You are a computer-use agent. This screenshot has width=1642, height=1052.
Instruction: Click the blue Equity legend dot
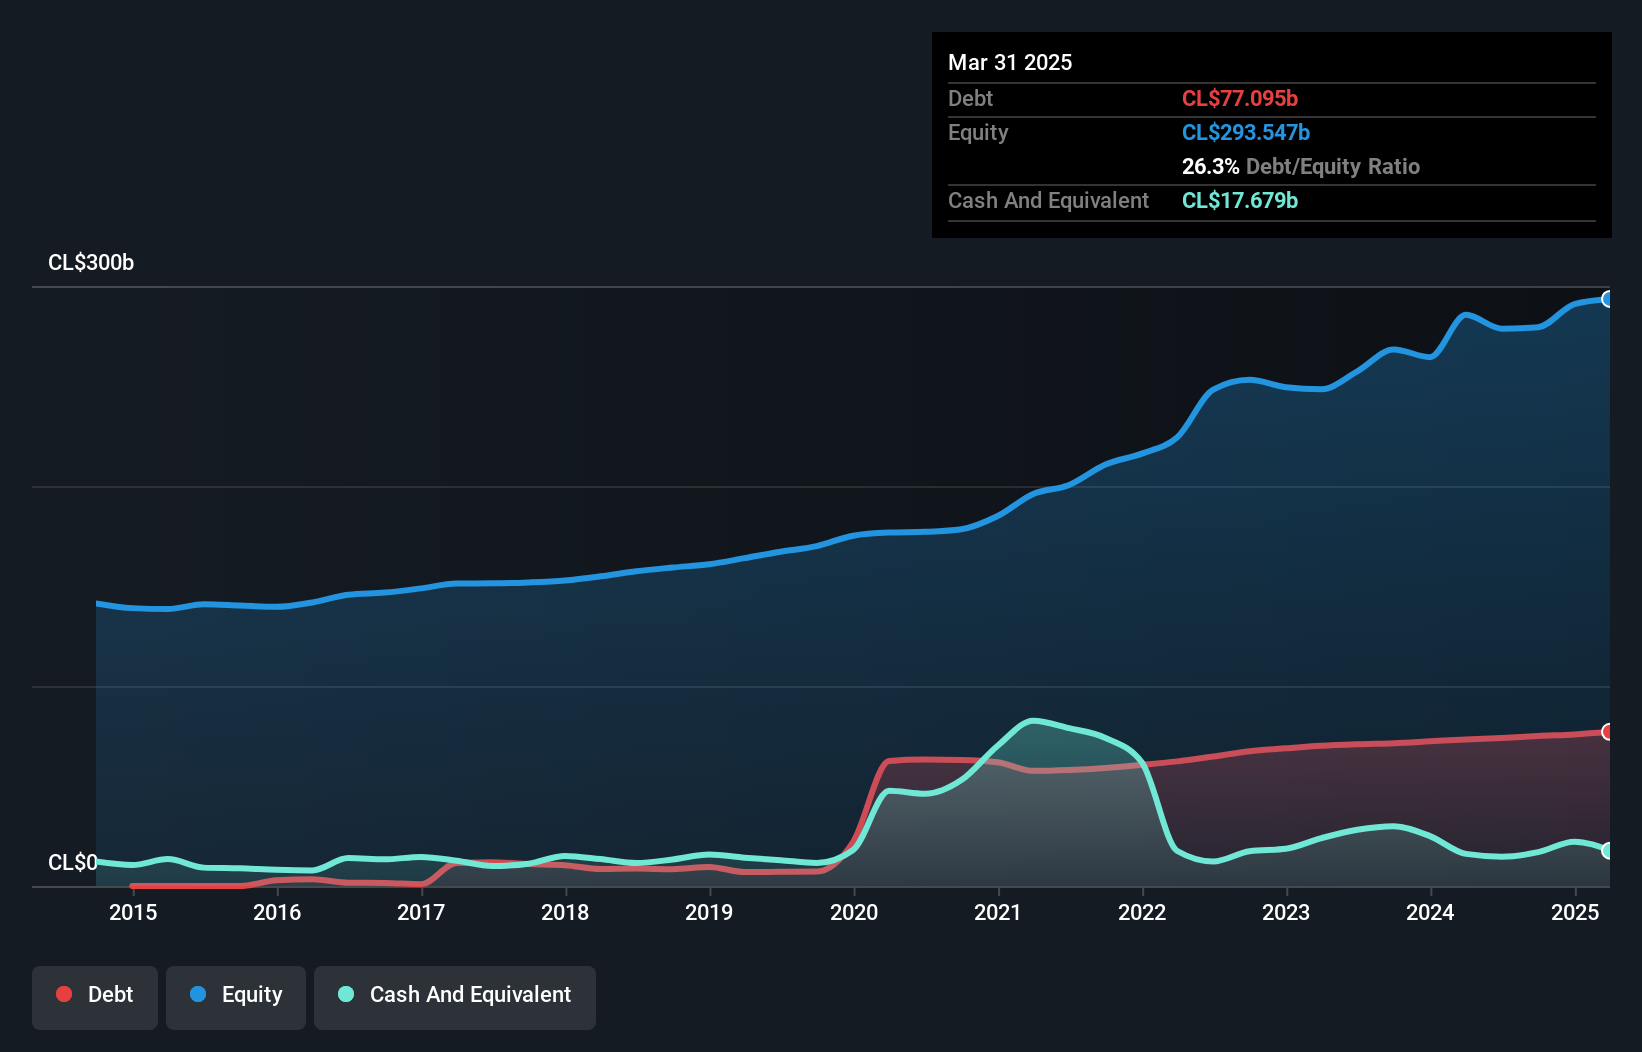pyautogui.click(x=198, y=994)
